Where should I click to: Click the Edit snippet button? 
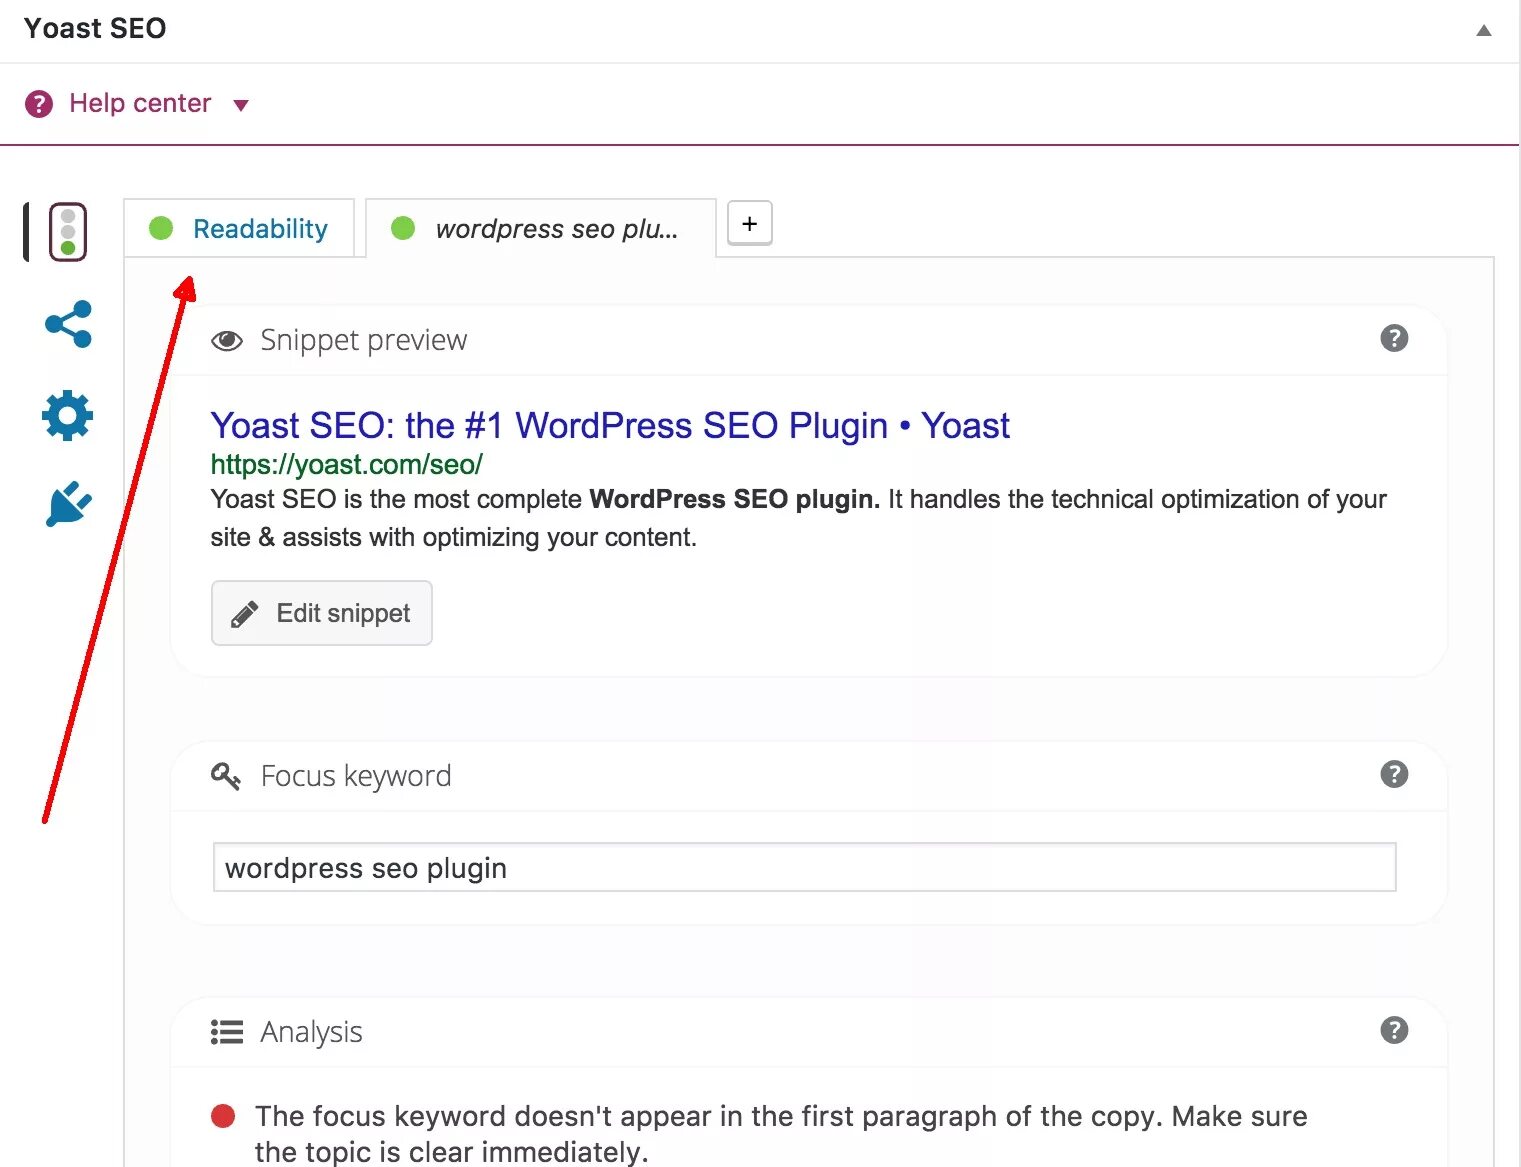click(322, 613)
